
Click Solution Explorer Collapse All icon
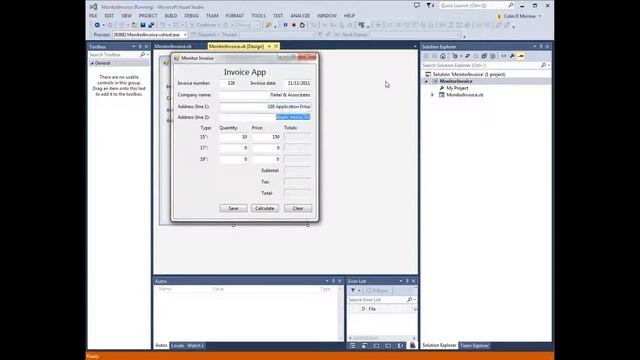484,56
